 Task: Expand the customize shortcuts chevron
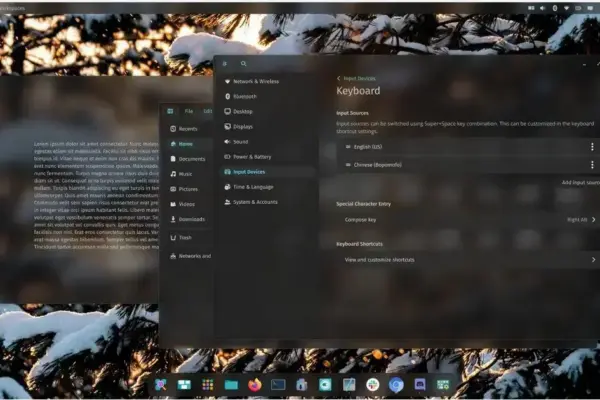point(593,260)
